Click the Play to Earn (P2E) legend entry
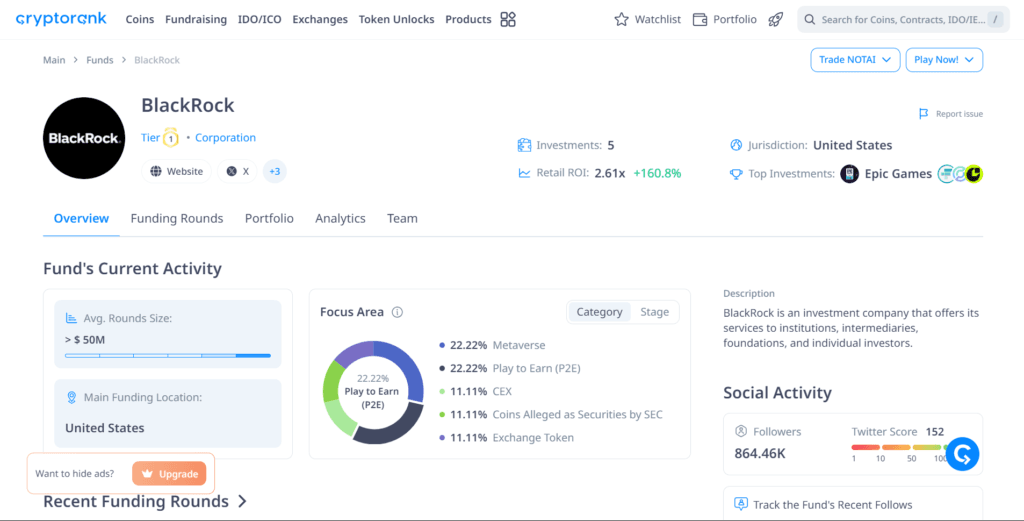Screen dimensions: 1024x521 pyautogui.click(x=509, y=368)
